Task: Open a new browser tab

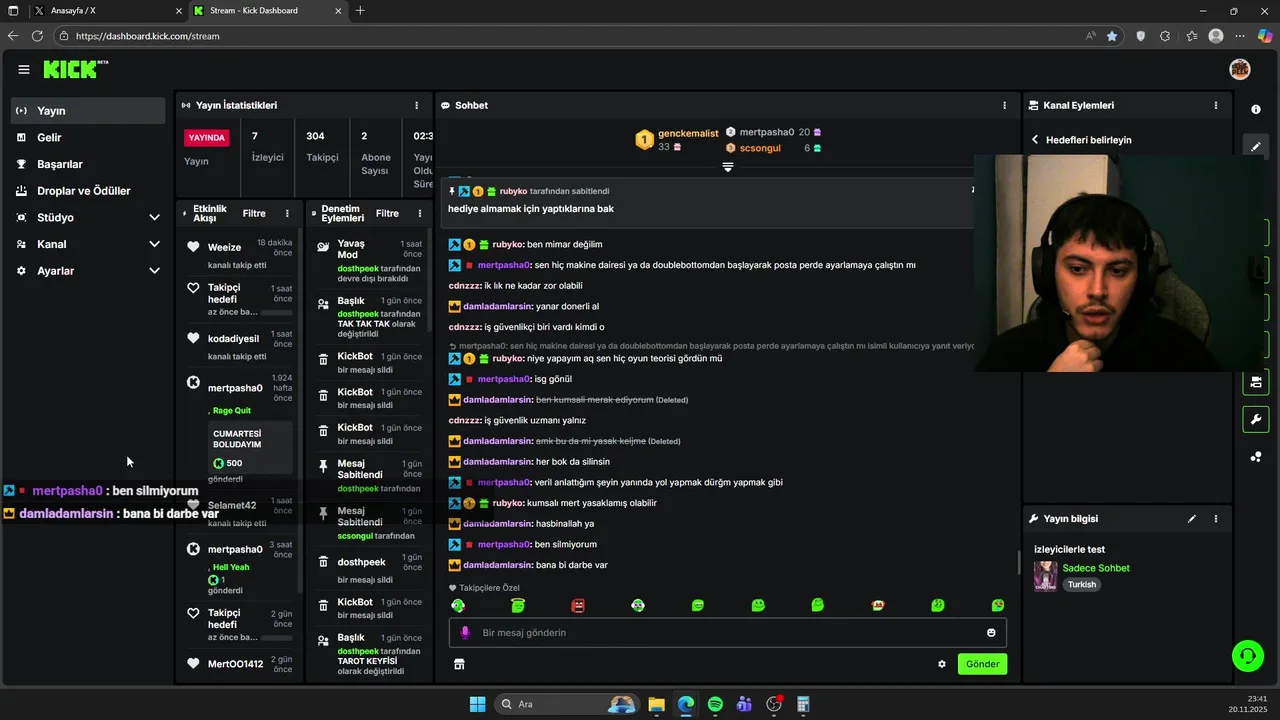Action: [x=360, y=11]
